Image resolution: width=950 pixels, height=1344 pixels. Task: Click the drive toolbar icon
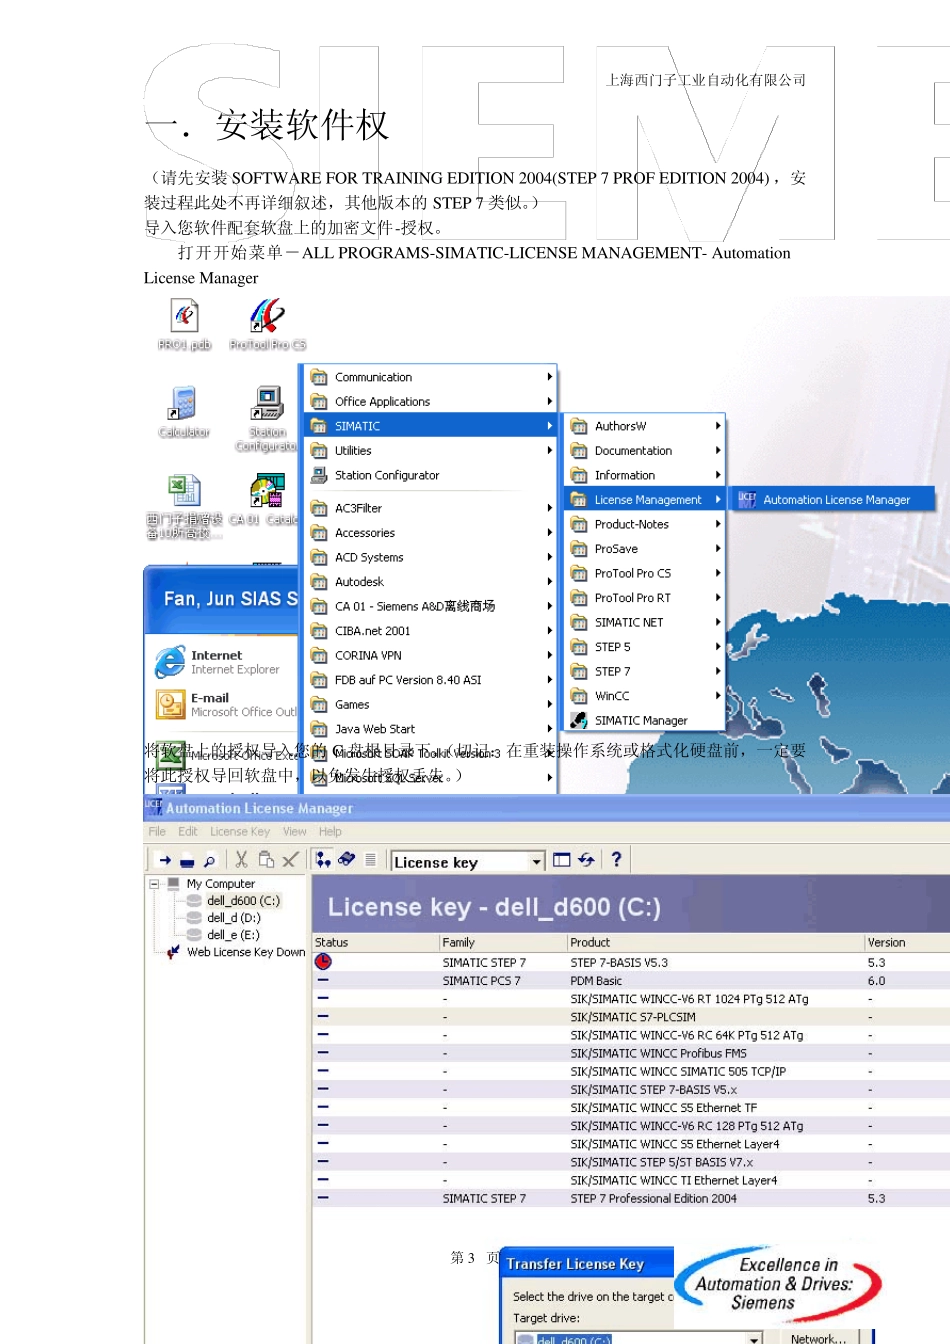pos(187,860)
